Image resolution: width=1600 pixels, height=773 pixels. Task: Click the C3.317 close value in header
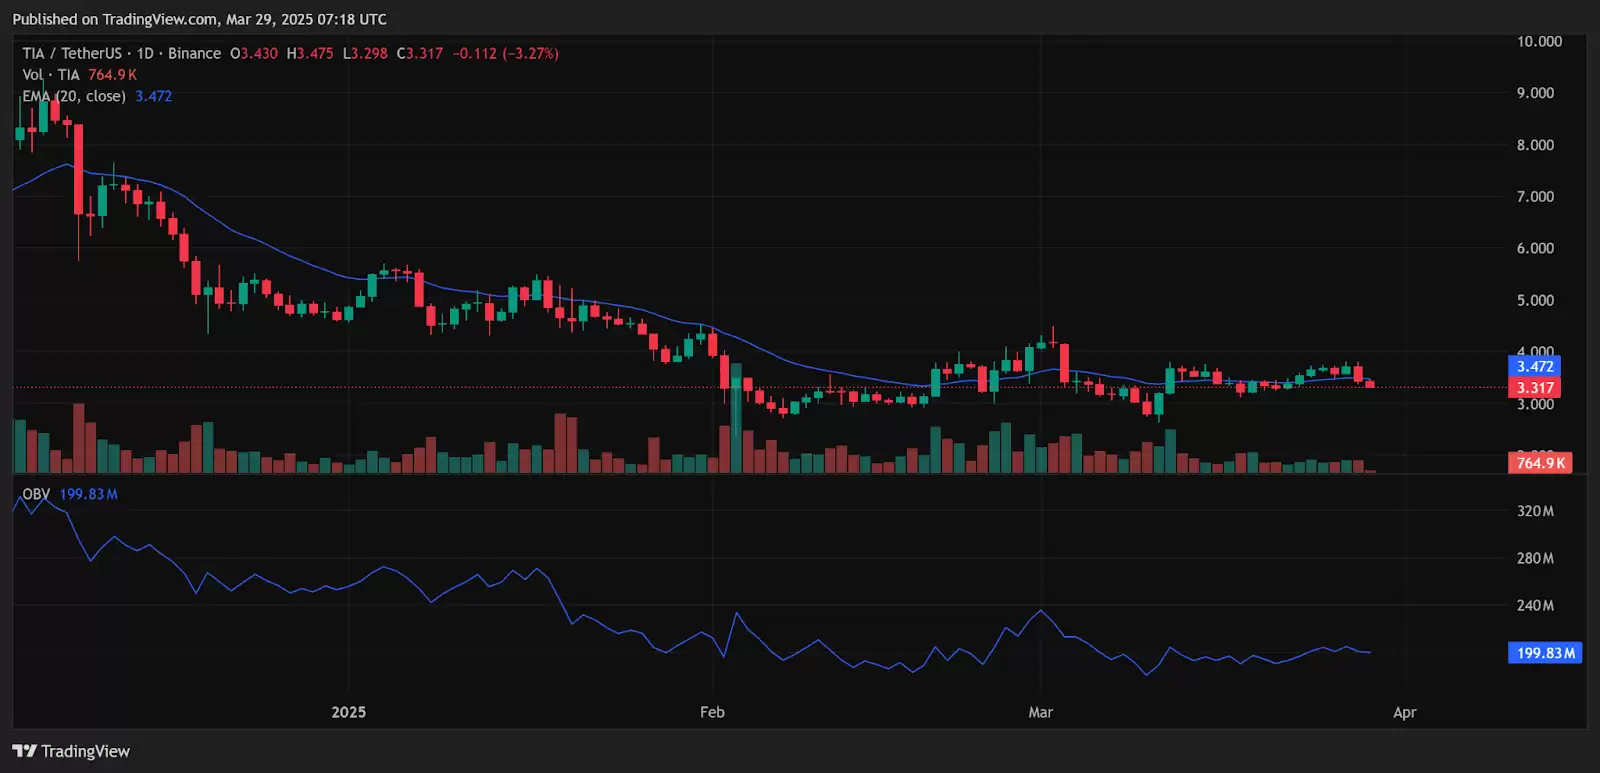(419, 53)
